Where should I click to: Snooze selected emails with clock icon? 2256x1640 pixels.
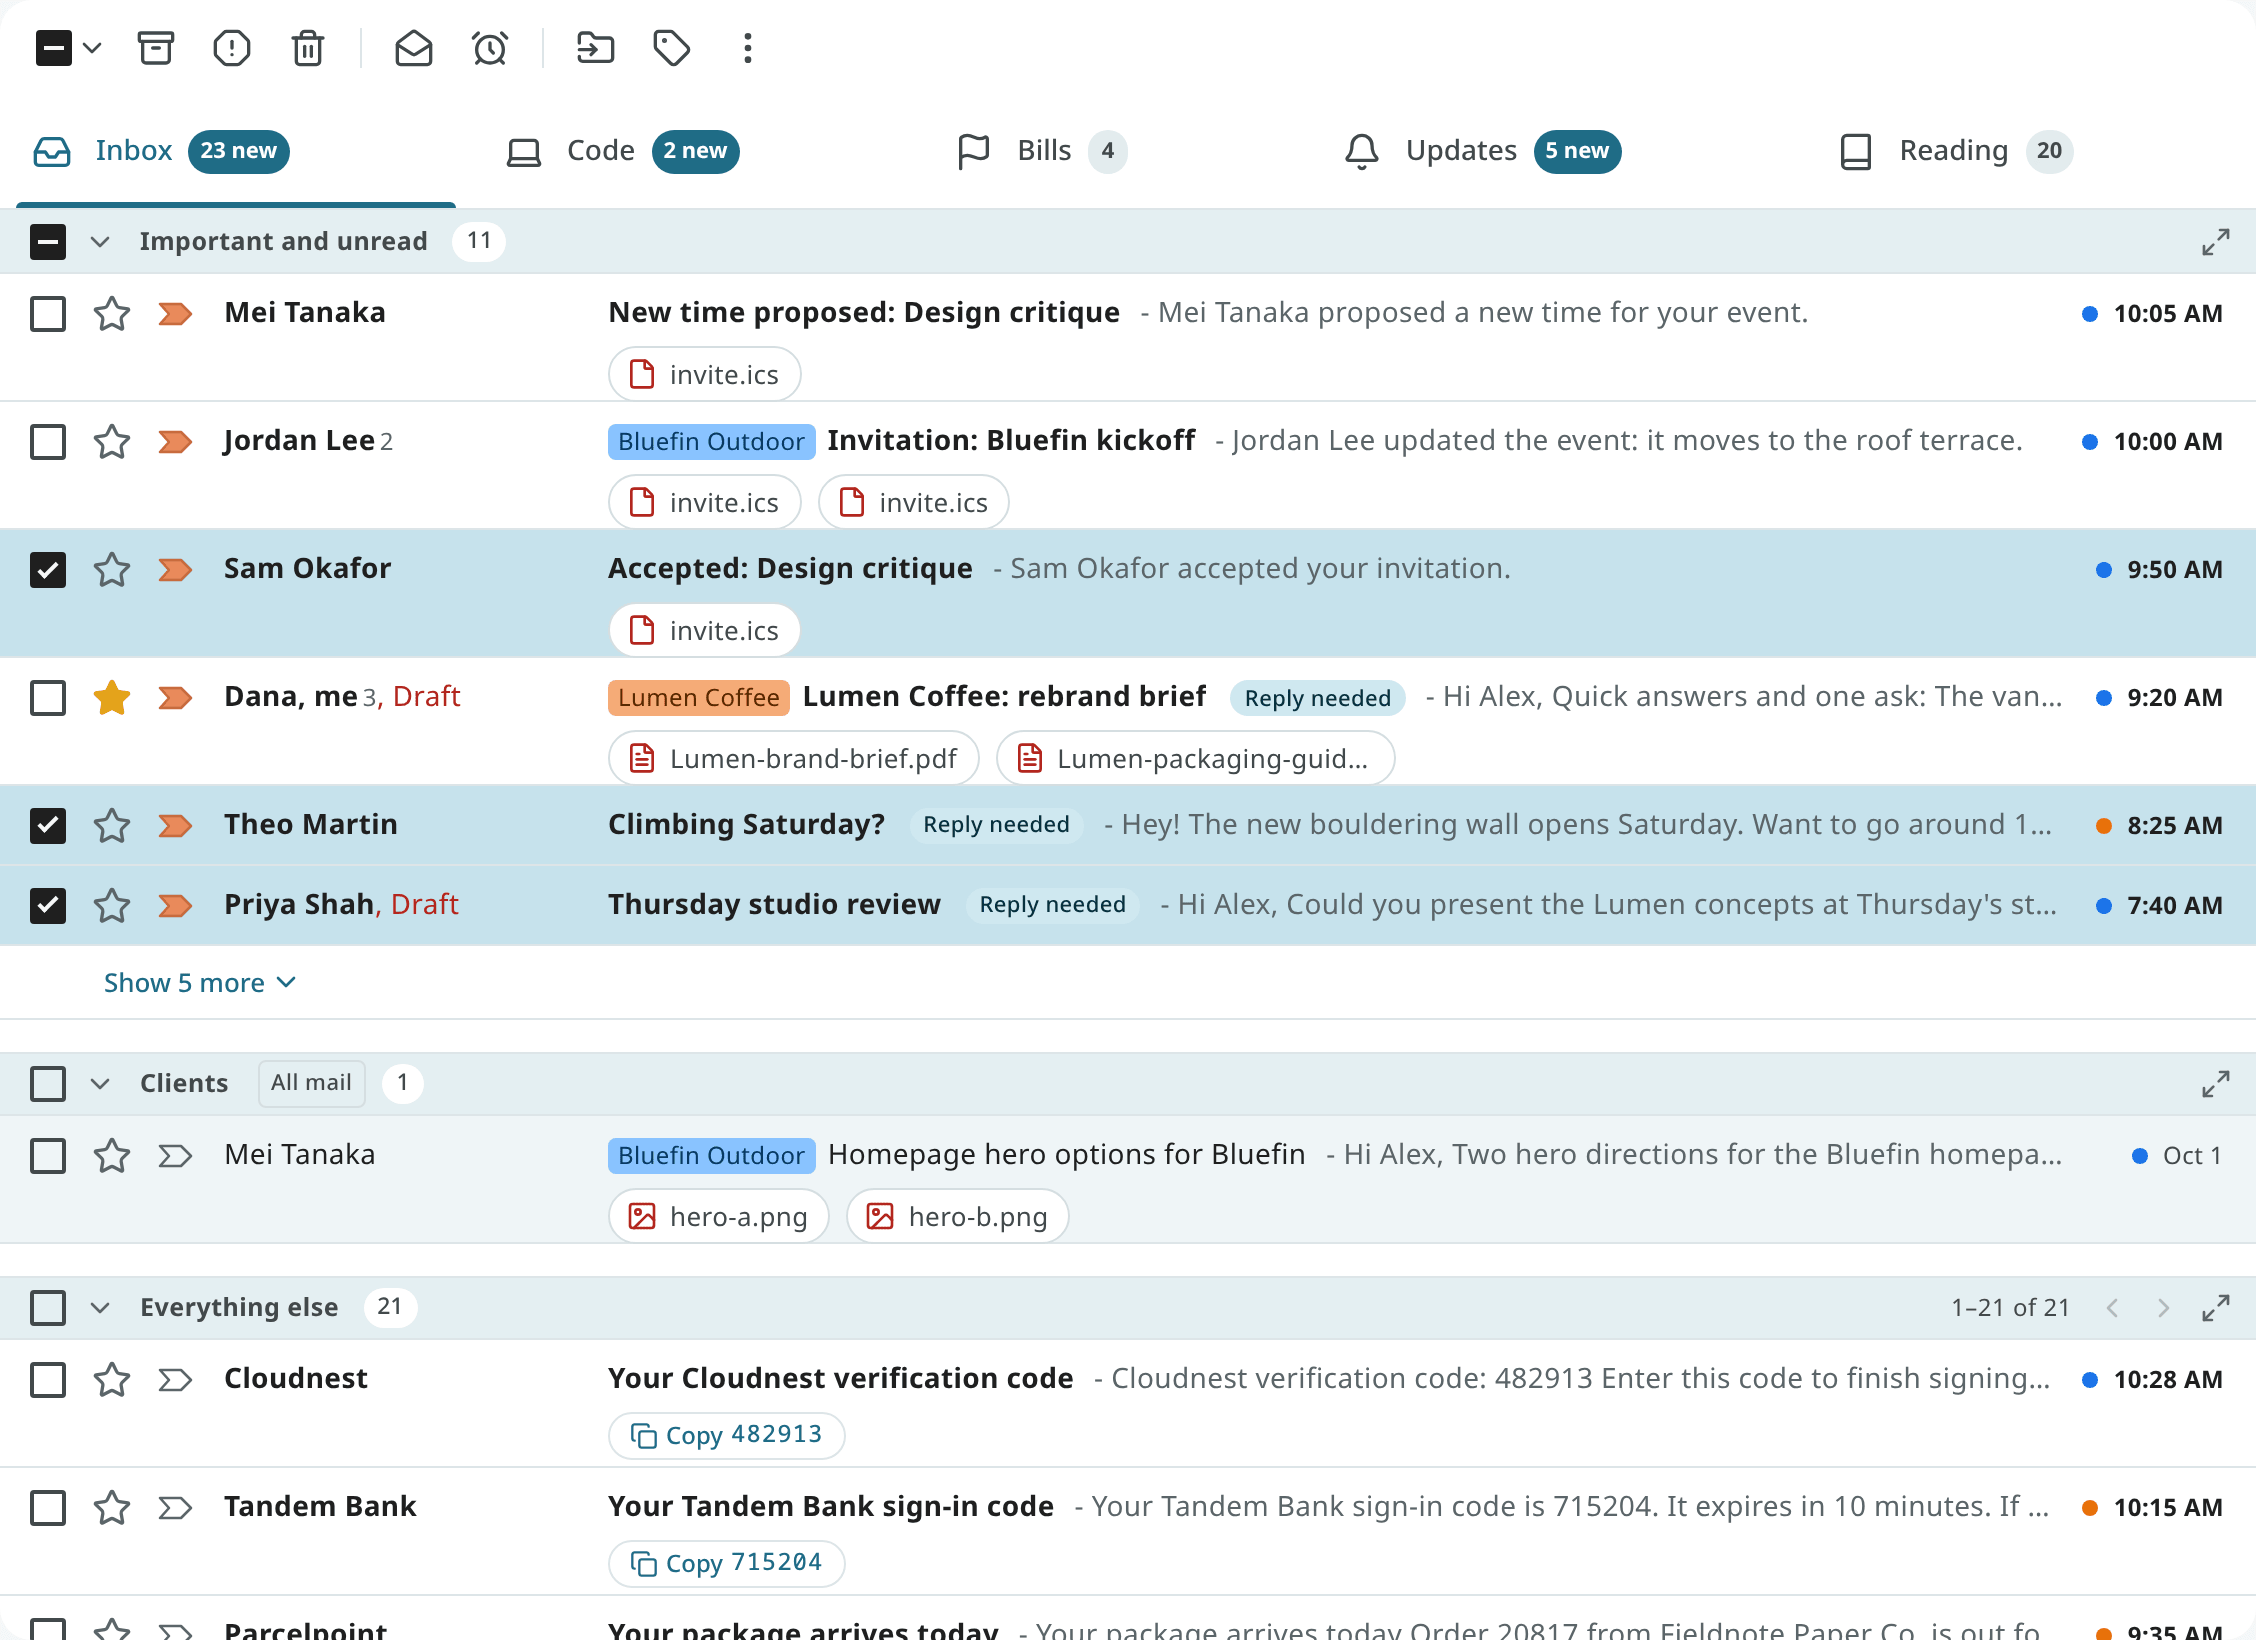point(490,47)
